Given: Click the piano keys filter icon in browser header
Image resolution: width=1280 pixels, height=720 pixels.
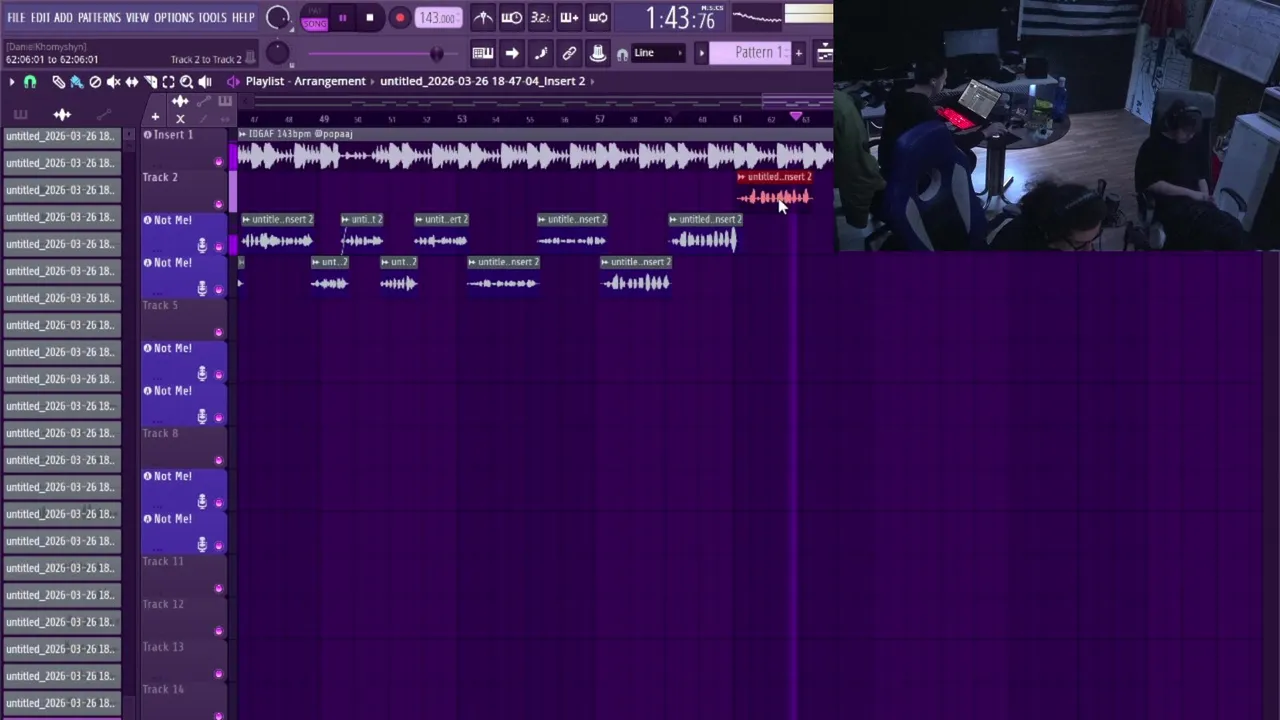Looking at the screenshot, I should pos(20,115).
